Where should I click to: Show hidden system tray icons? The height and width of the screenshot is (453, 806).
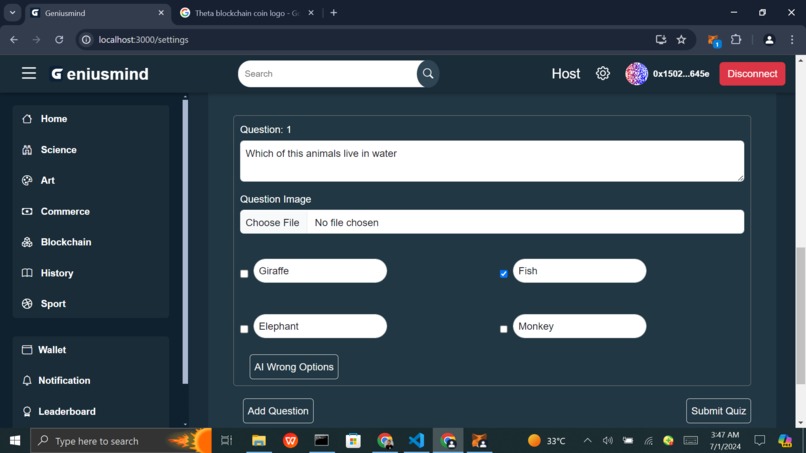pos(587,441)
